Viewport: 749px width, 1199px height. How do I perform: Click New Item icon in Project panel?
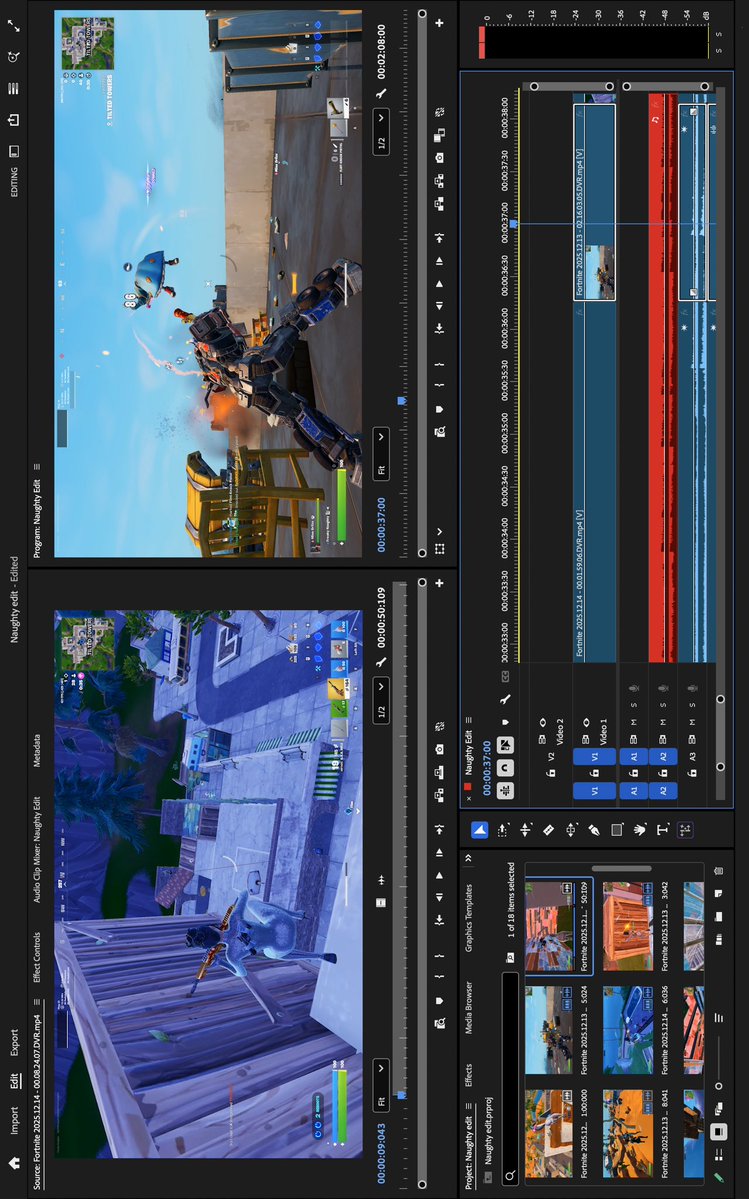[x=718, y=893]
